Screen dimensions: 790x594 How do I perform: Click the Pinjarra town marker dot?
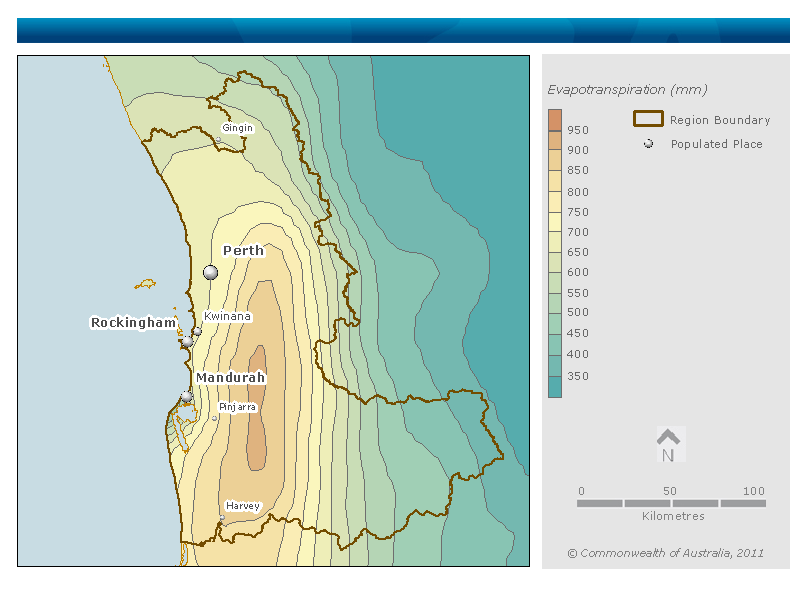coord(214,418)
